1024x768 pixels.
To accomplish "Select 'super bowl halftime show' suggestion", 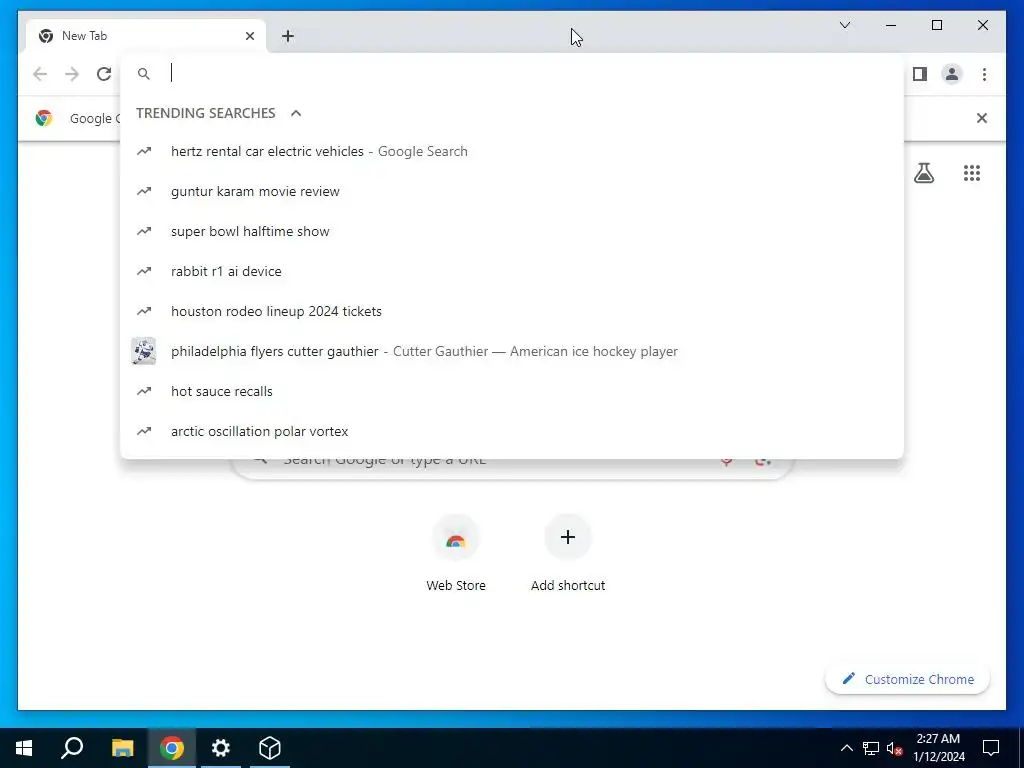I will [x=512, y=231].
